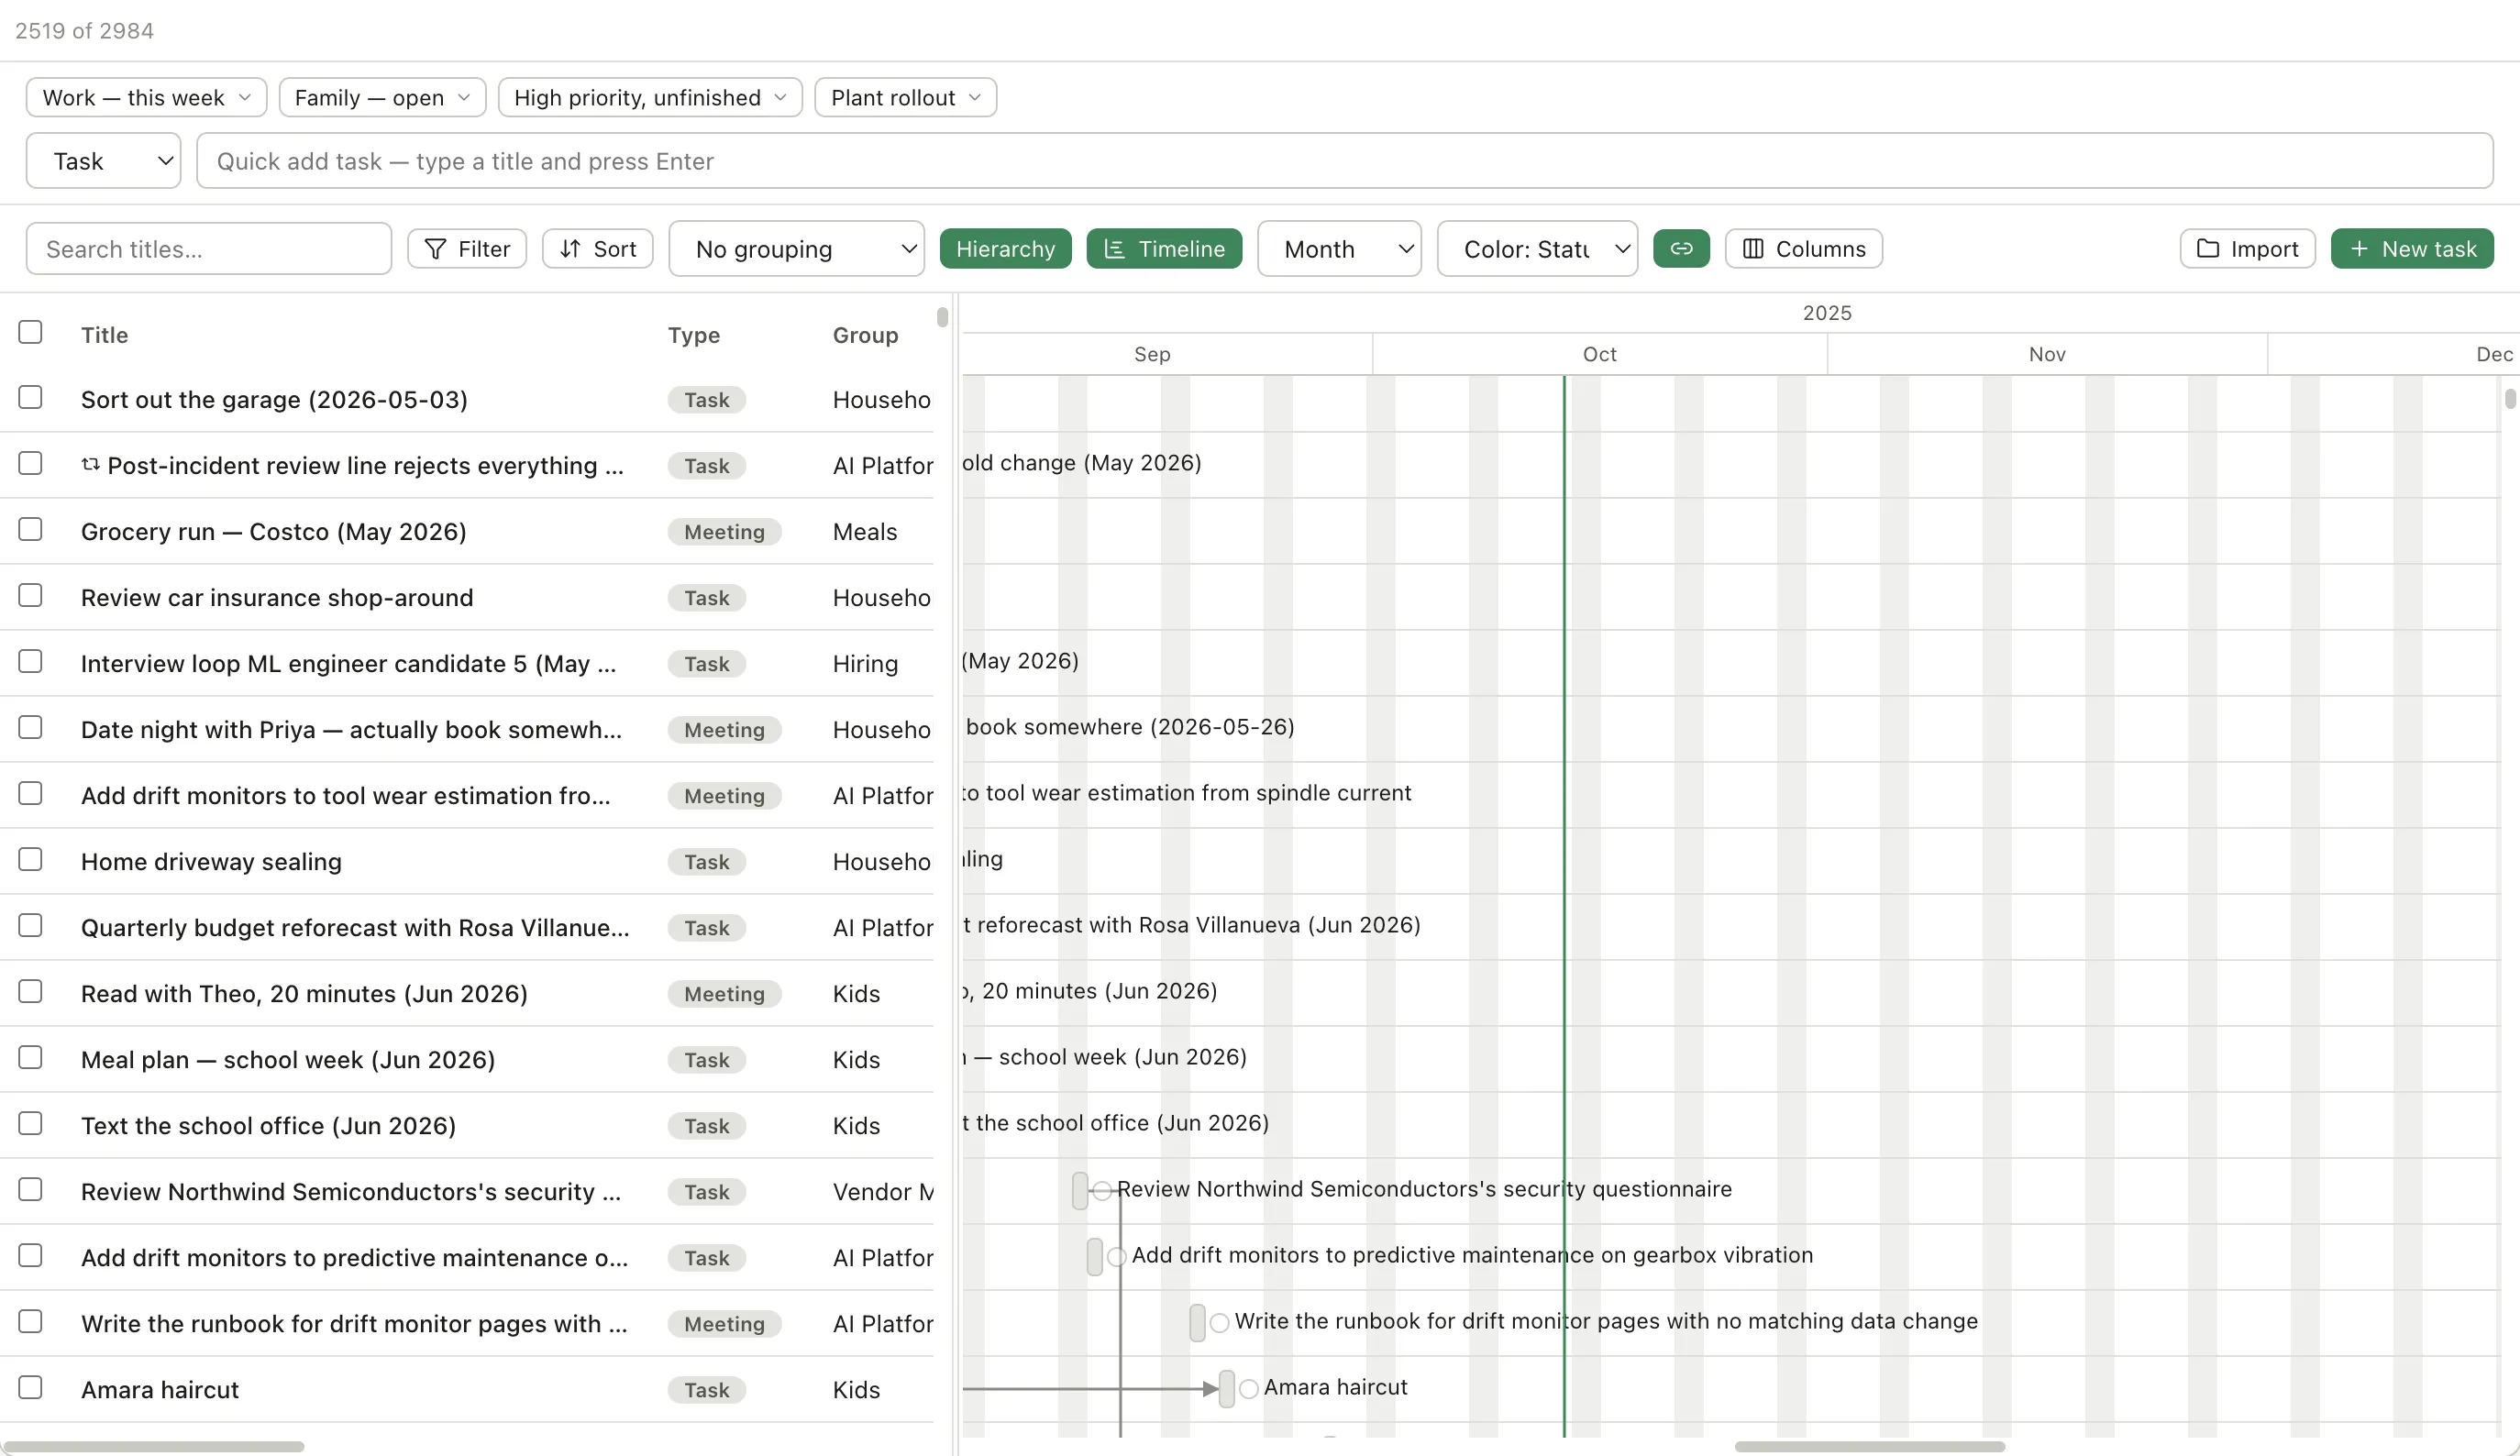Click the 2519 of 2984 count label
Image resolution: width=2520 pixels, height=1456 pixels.
pos(84,30)
